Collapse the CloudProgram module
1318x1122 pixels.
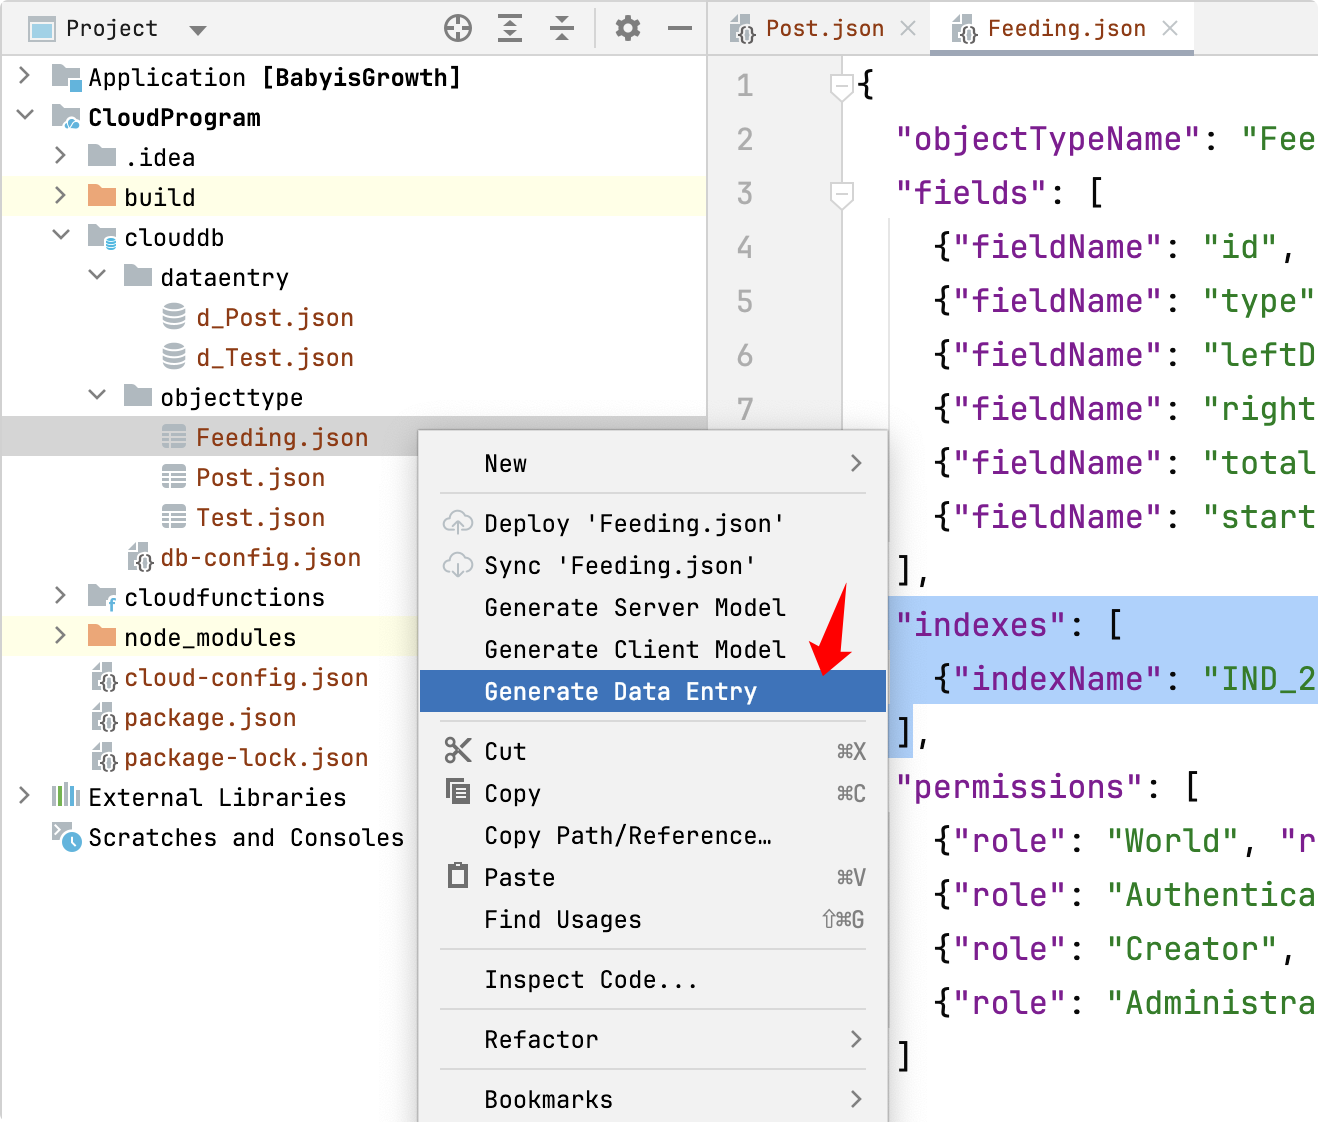pyautogui.click(x=25, y=116)
